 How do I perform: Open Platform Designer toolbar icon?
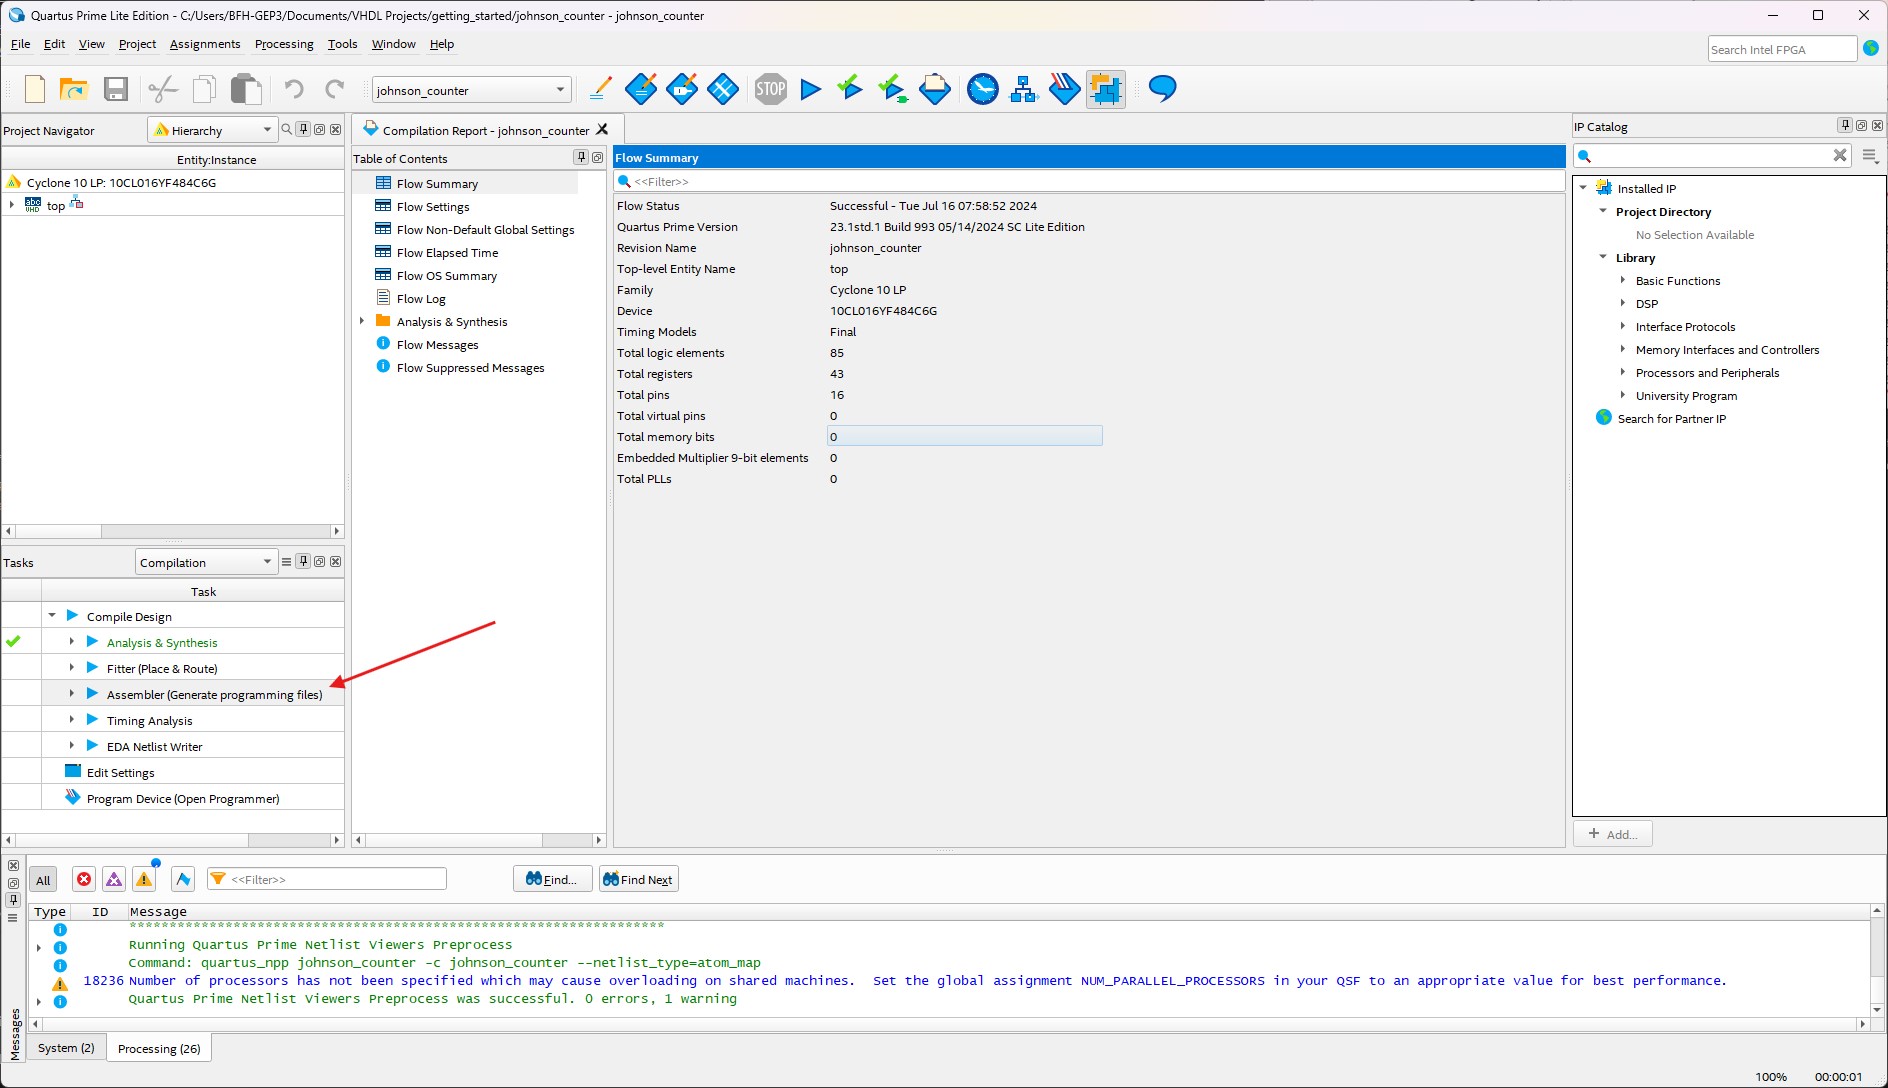tap(1106, 90)
